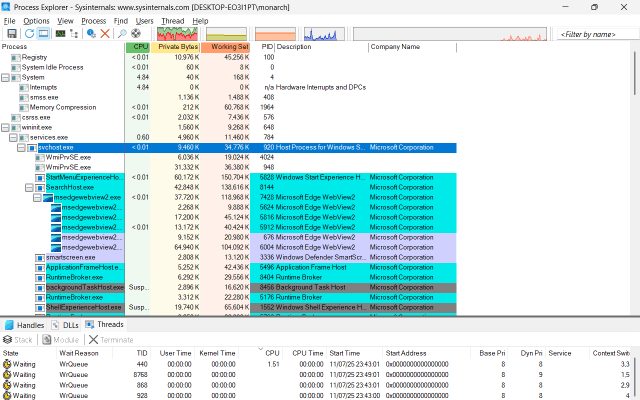Image resolution: width=640 pixels, height=400 pixels.
Task: Open the View menu
Action: pos(65,21)
